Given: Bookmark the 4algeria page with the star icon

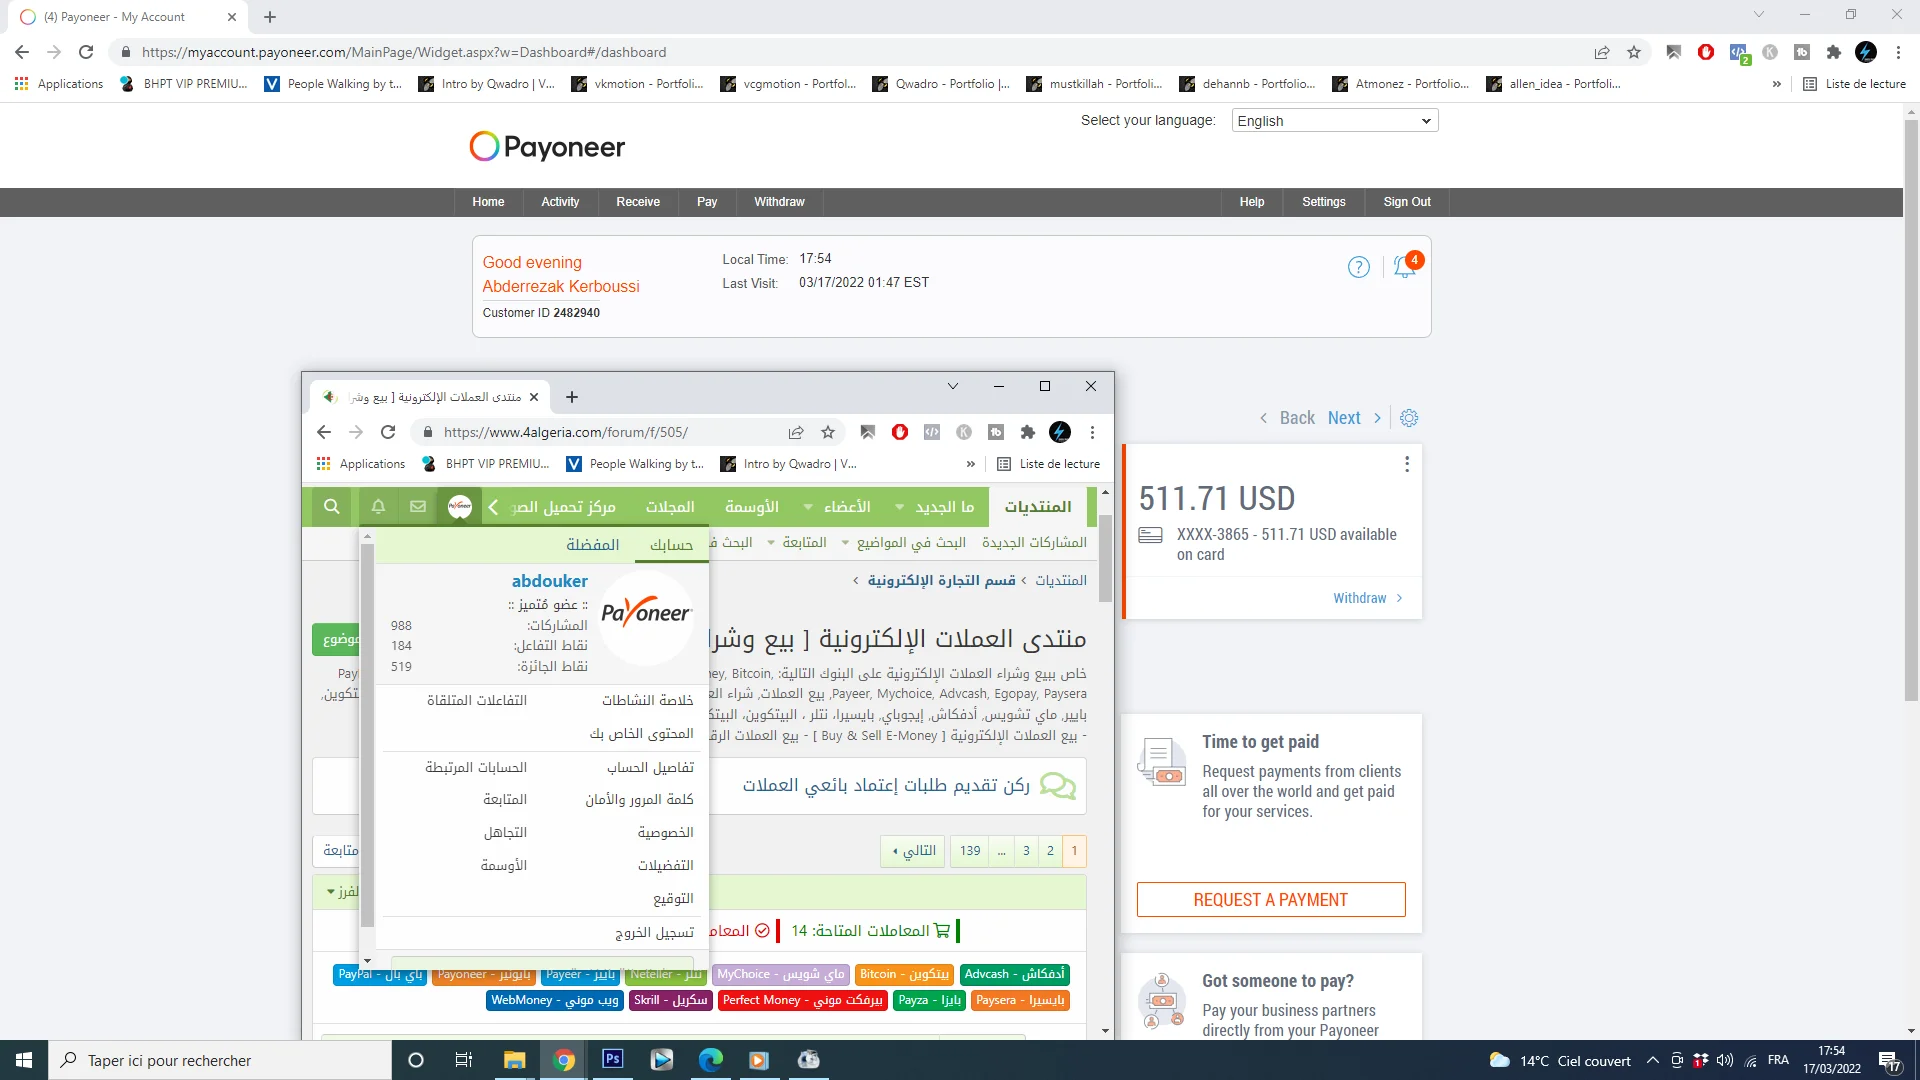Looking at the screenshot, I should (x=828, y=432).
